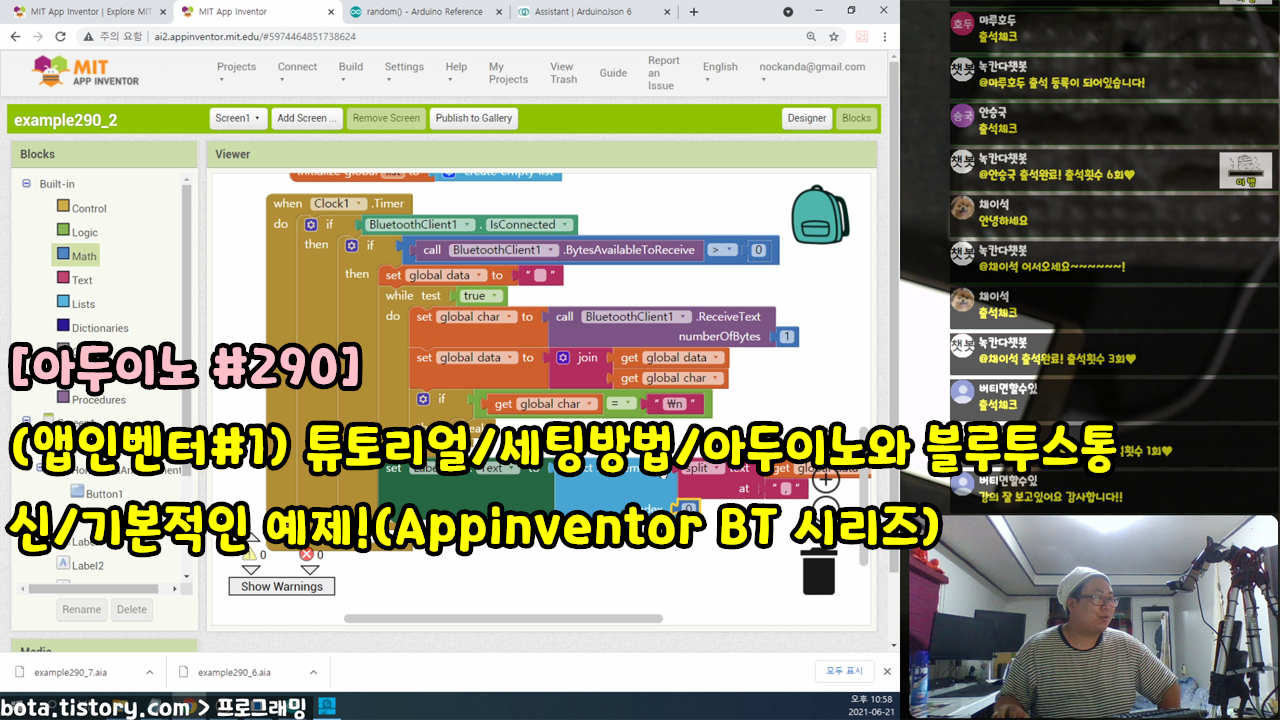
Task: Select the Text blocks color swatch
Action: coord(63,278)
